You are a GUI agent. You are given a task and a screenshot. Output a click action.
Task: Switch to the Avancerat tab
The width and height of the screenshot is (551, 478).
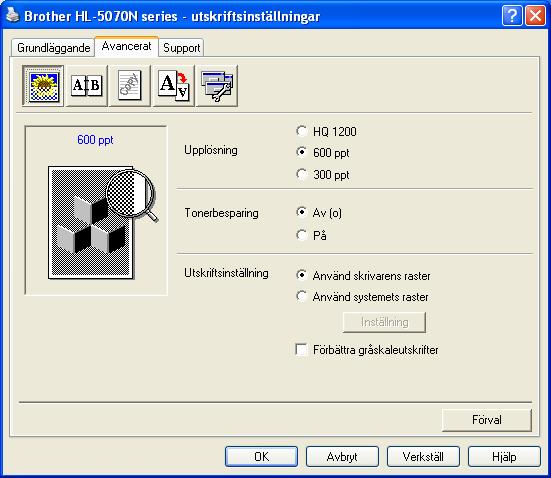coord(127,46)
